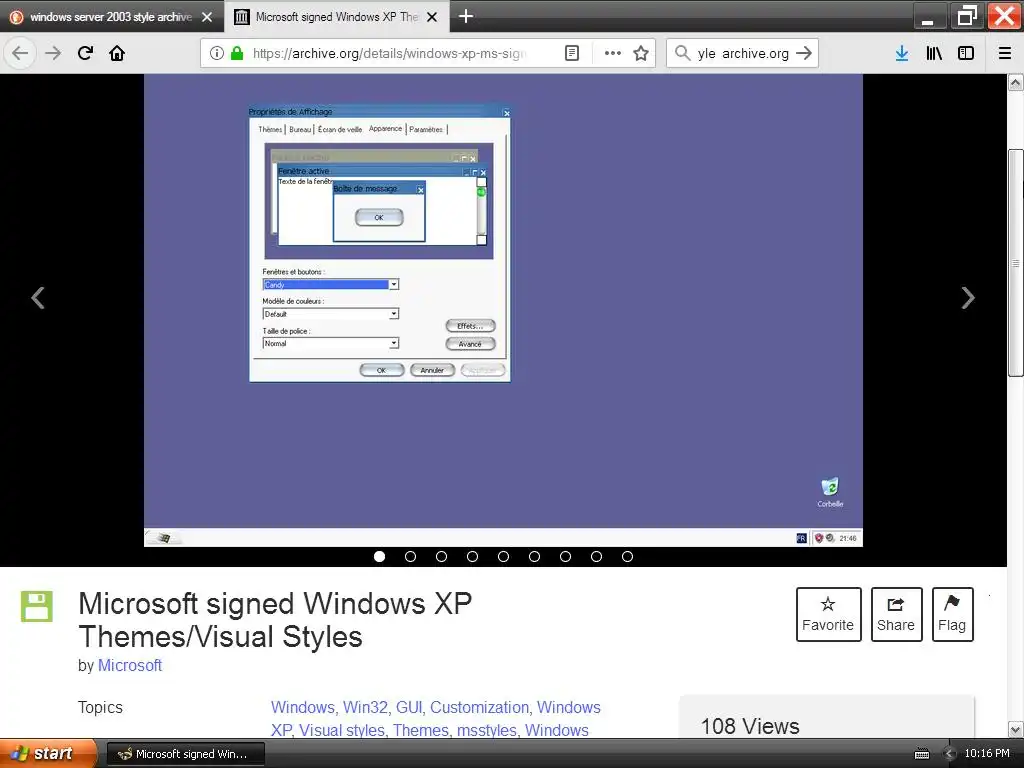Open the 'Customization' topic link
The height and width of the screenshot is (768, 1024).
479,707
